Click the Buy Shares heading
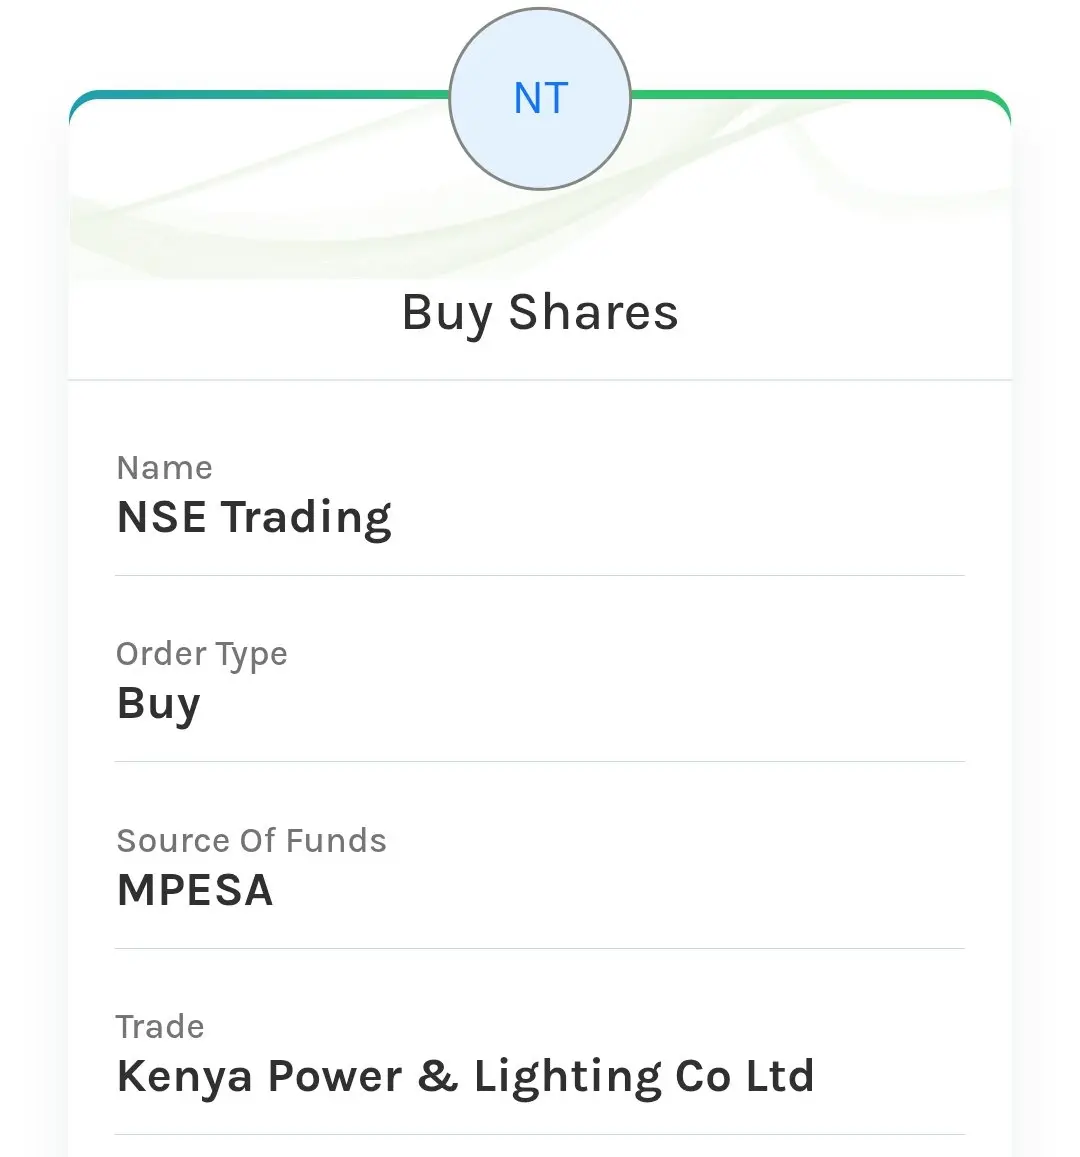 540,312
